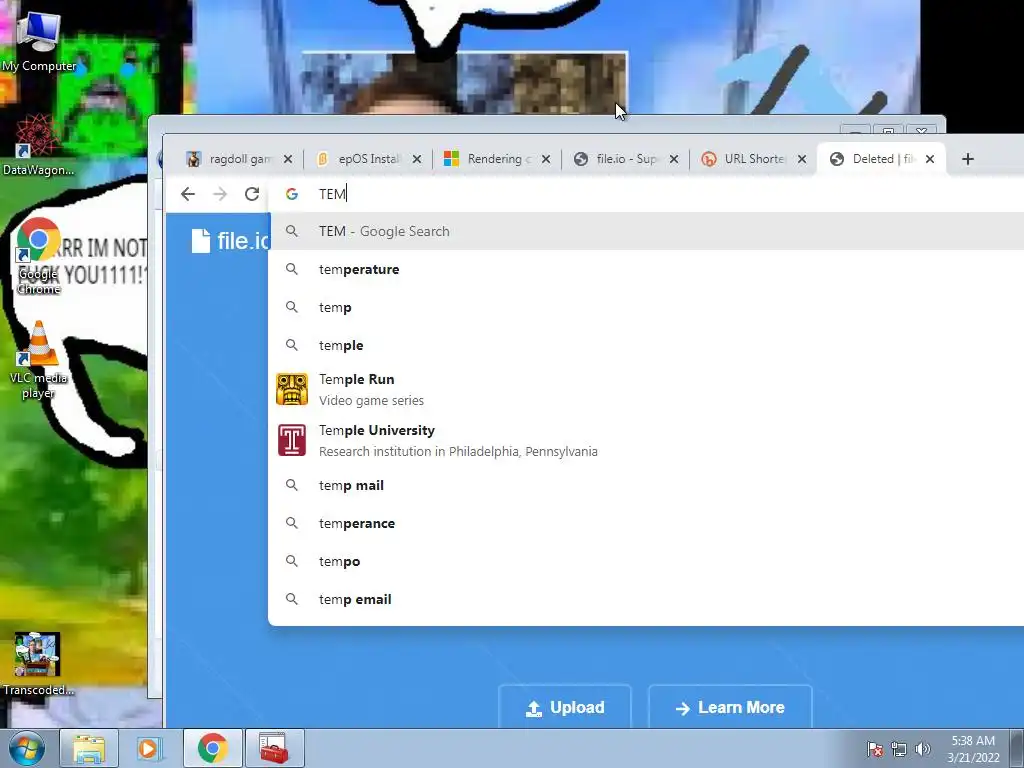Open the VLC media player desktop shortcut
This screenshot has height=768, width=1024.
[39, 360]
